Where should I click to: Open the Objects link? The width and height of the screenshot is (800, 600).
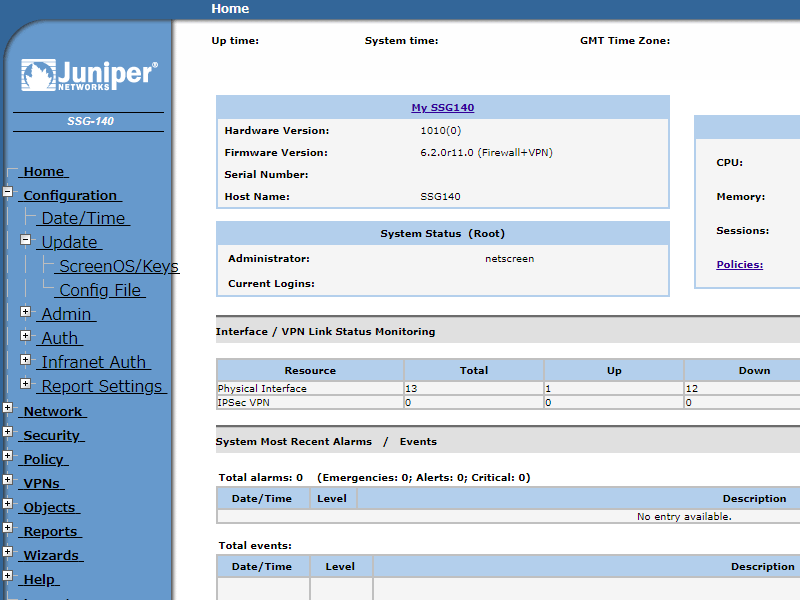tap(49, 507)
